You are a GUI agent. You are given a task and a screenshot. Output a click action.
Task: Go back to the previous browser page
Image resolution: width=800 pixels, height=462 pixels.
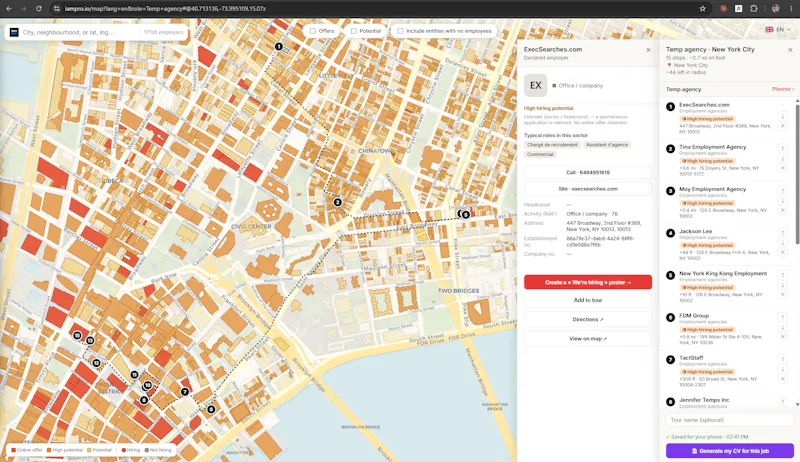coord(9,9)
